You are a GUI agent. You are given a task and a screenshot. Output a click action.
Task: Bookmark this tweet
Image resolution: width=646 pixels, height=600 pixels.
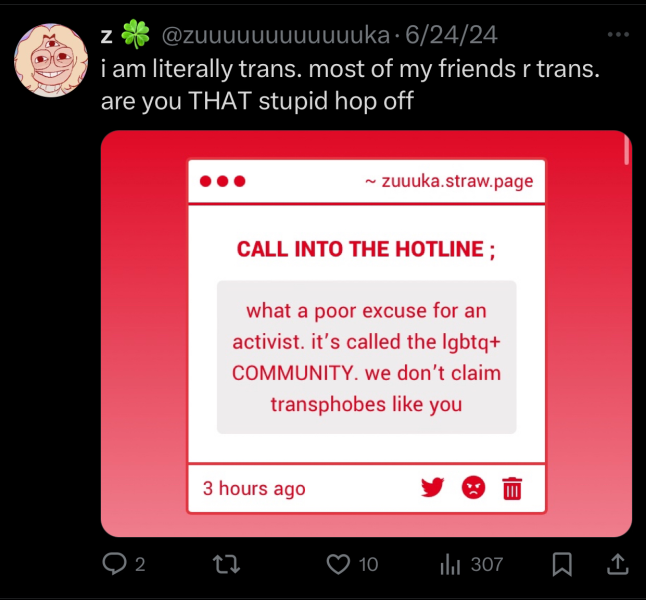point(562,564)
